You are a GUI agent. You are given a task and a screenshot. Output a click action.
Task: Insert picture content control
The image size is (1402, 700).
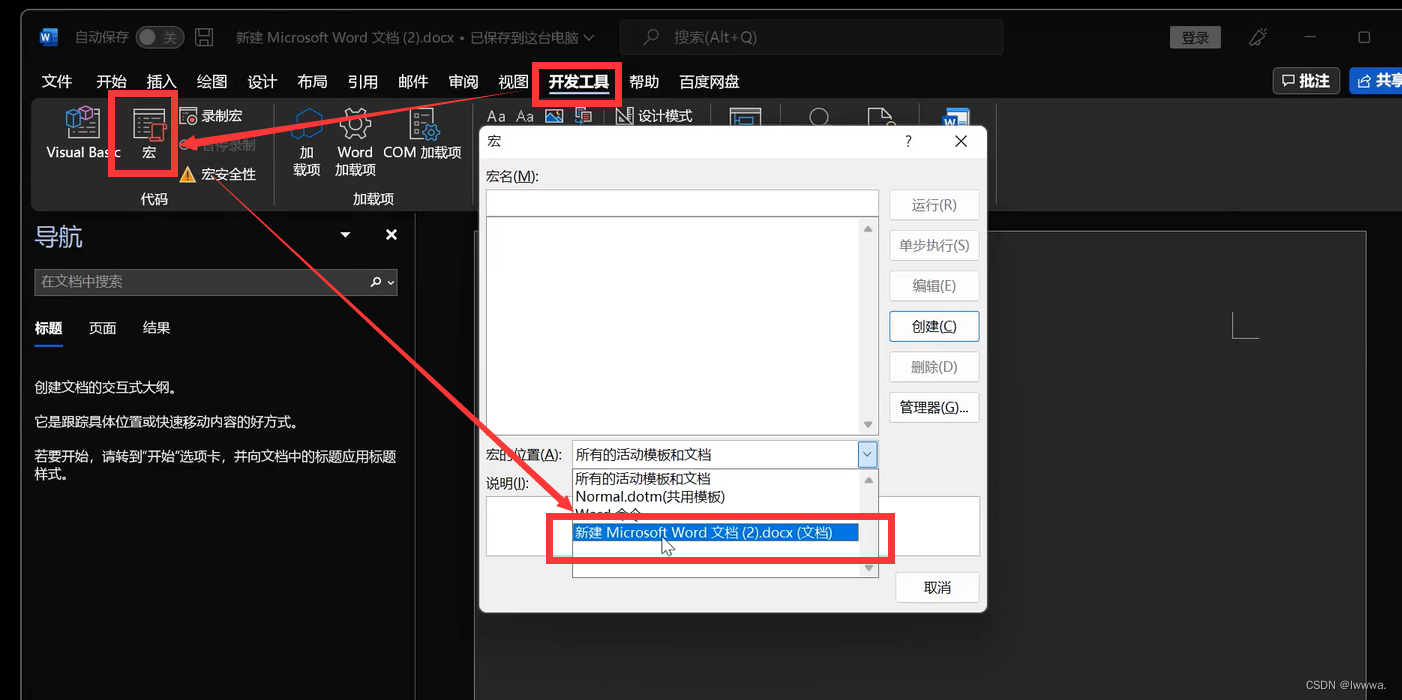click(x=554, y=116)
